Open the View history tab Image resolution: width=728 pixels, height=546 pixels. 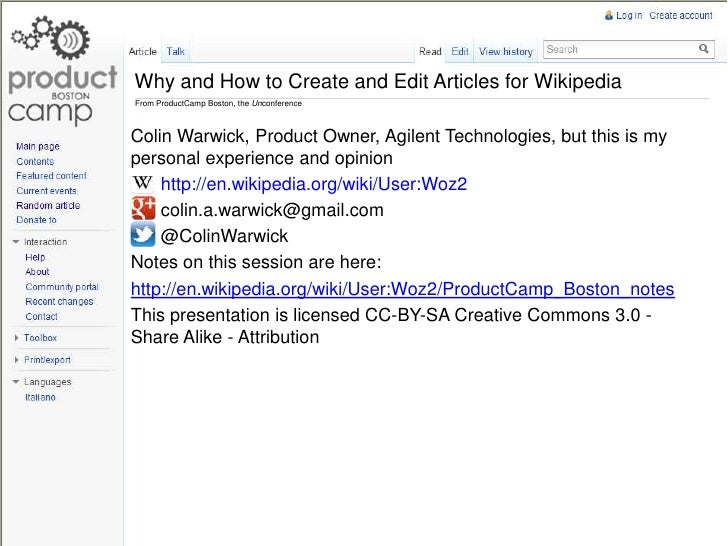pos(506,52)
